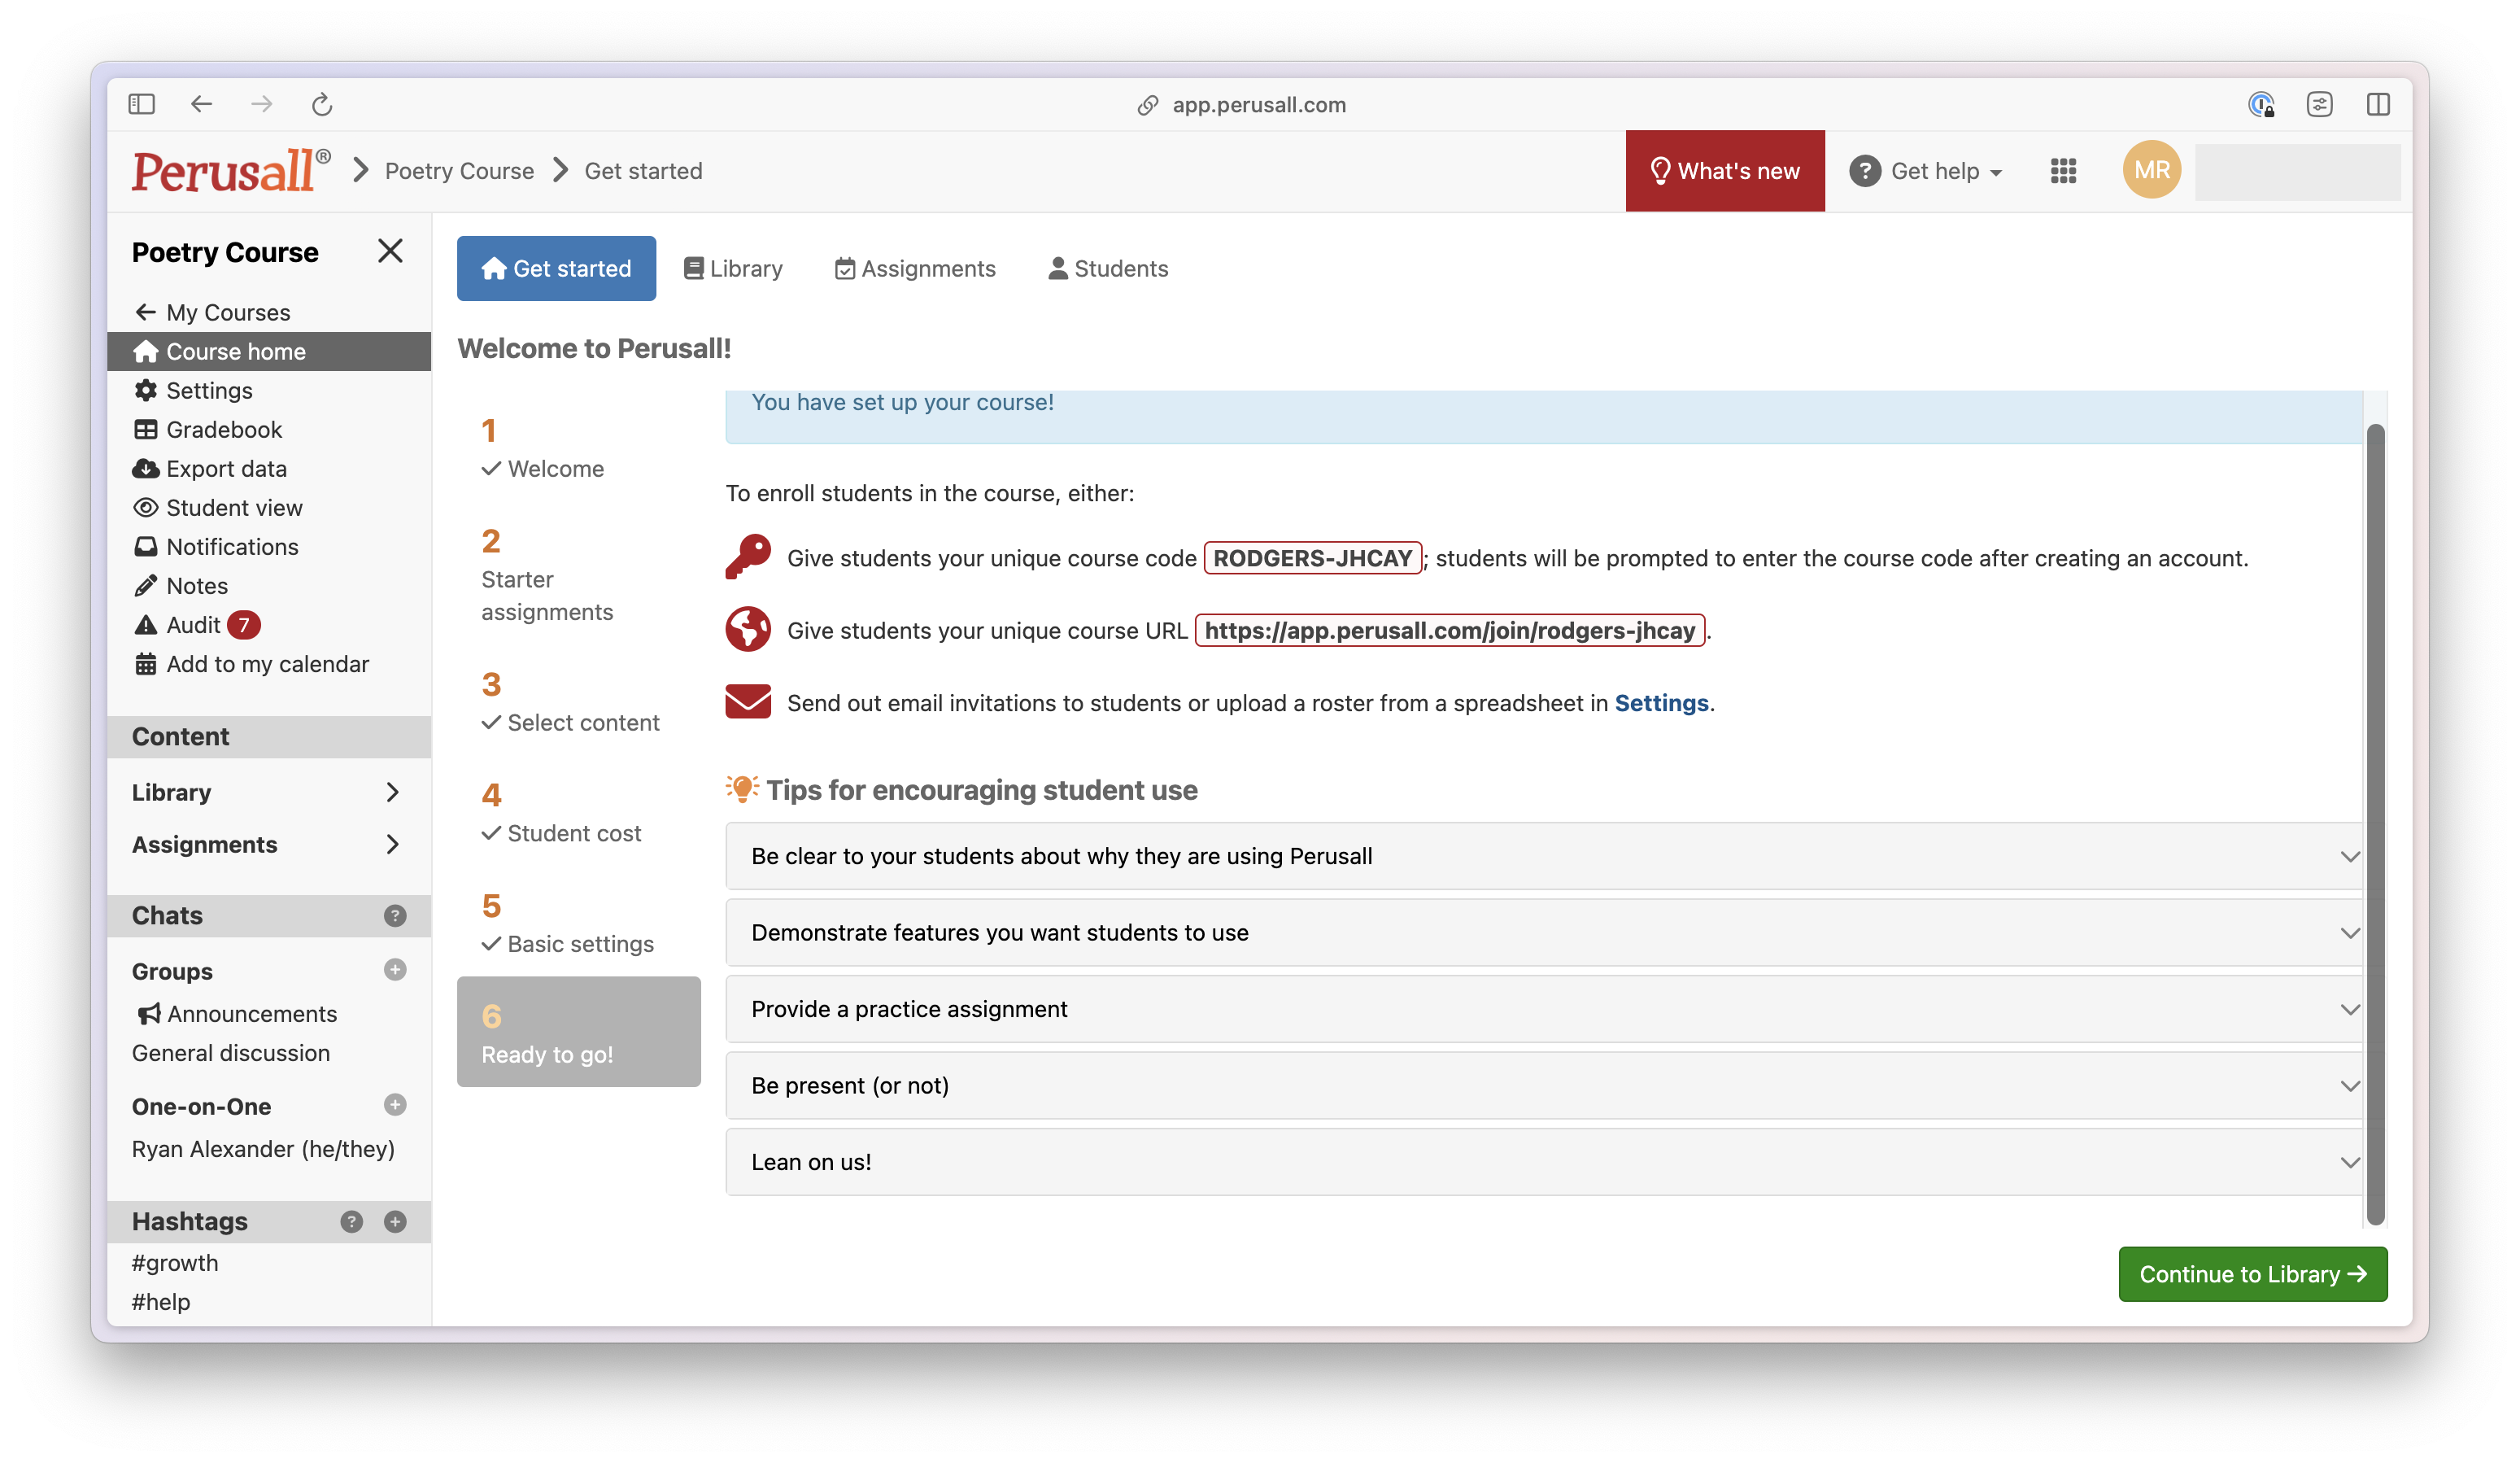The width and height of the screenshot is (2520, 1463).
Task: Add a One-on-One chat with plus icon
Action: pos(395,1105)
